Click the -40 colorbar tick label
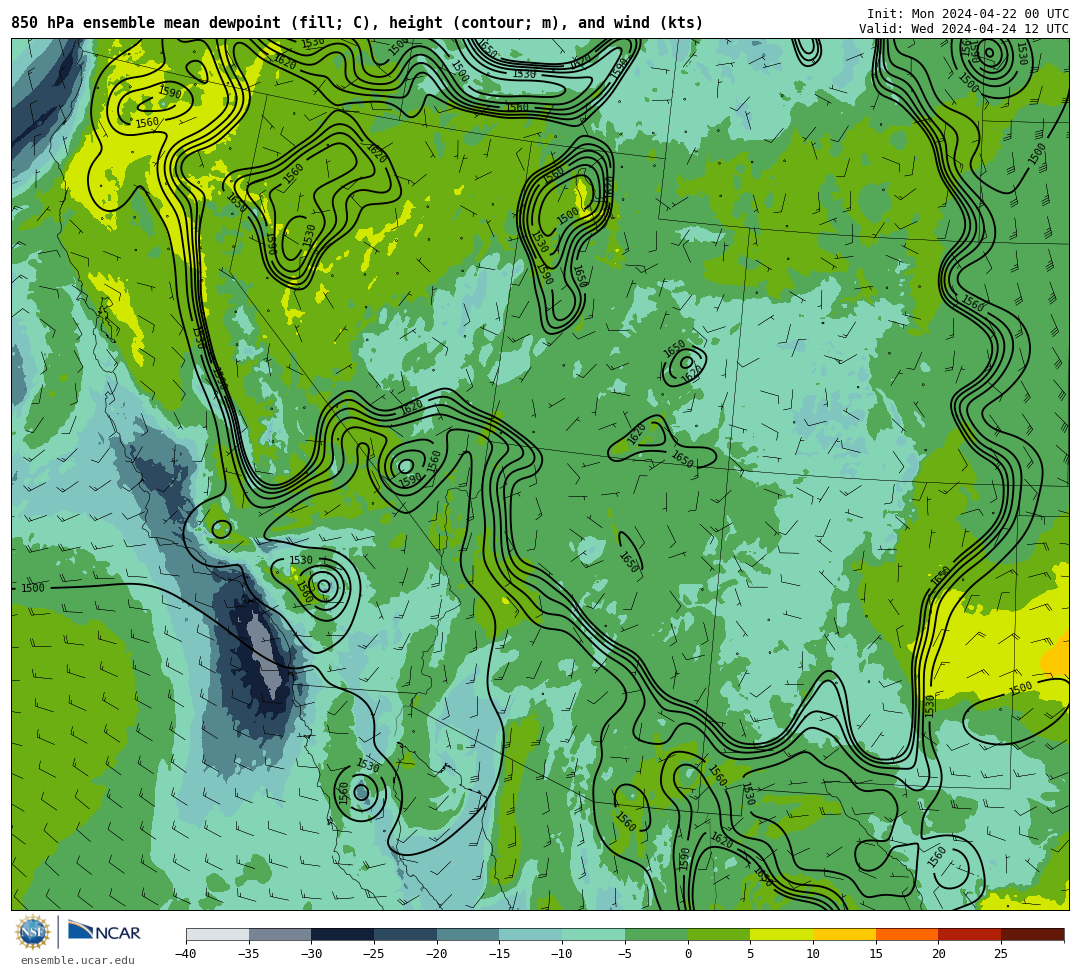This screenshot has width=1080, height=973. click(186, 954)
